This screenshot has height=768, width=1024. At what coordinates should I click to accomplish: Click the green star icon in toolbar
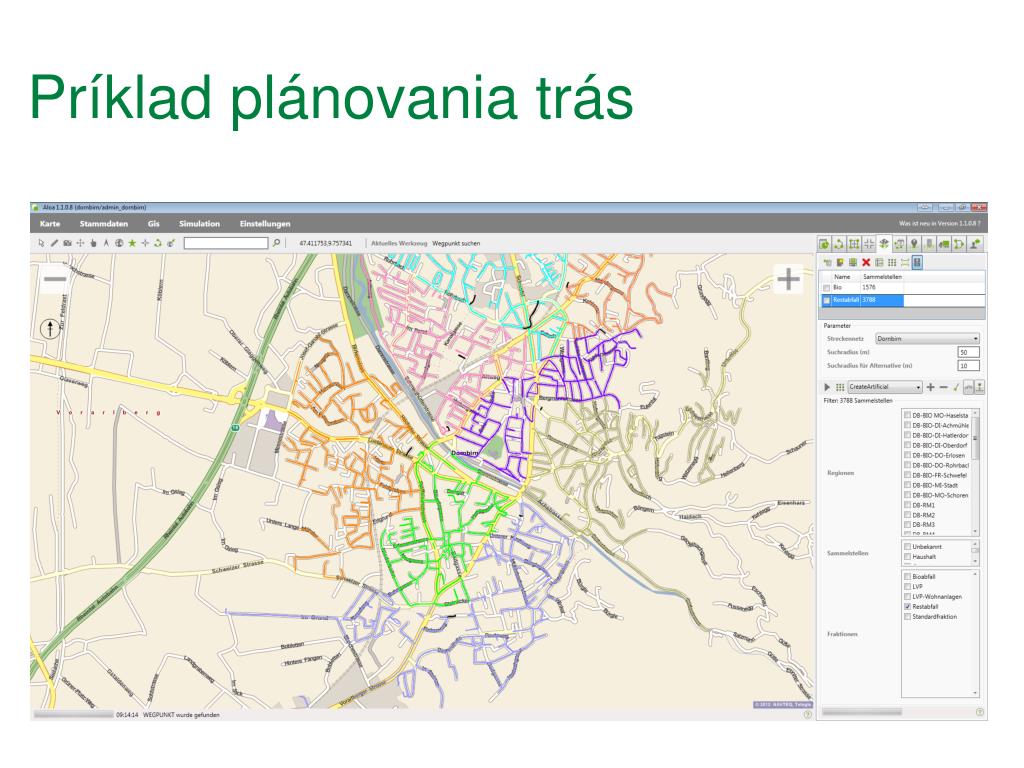coord(132,243)
